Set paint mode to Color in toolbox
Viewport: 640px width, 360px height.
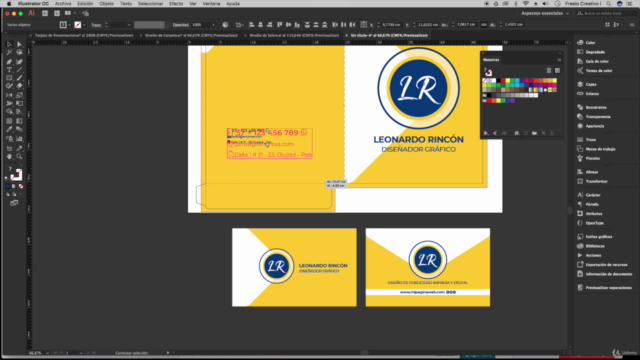pos(7,186)
